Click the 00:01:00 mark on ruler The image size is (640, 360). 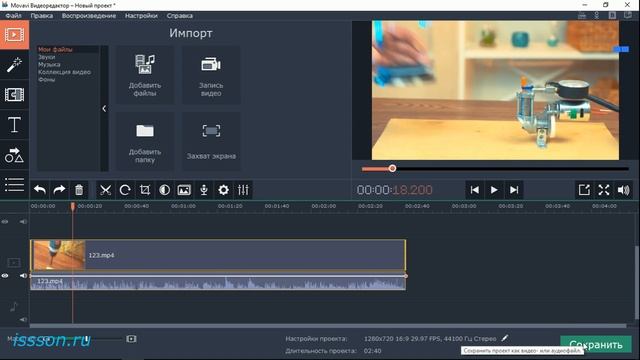tap(183, 206)
